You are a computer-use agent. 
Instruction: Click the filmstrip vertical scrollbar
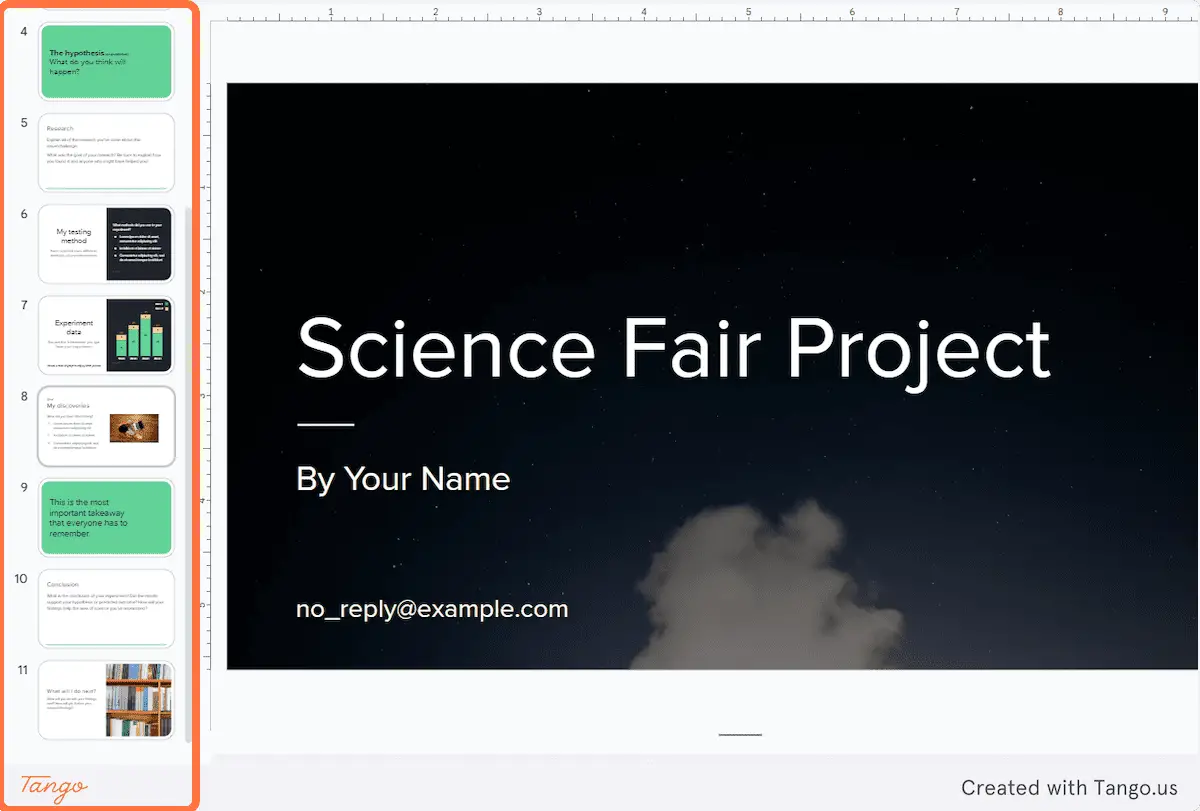[x=187, y=474]
